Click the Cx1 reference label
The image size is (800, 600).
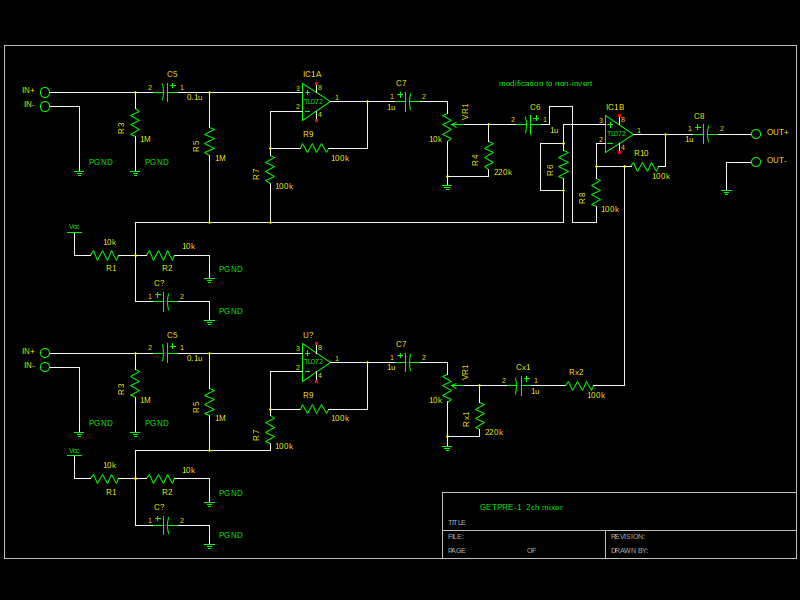click(523, 367)
